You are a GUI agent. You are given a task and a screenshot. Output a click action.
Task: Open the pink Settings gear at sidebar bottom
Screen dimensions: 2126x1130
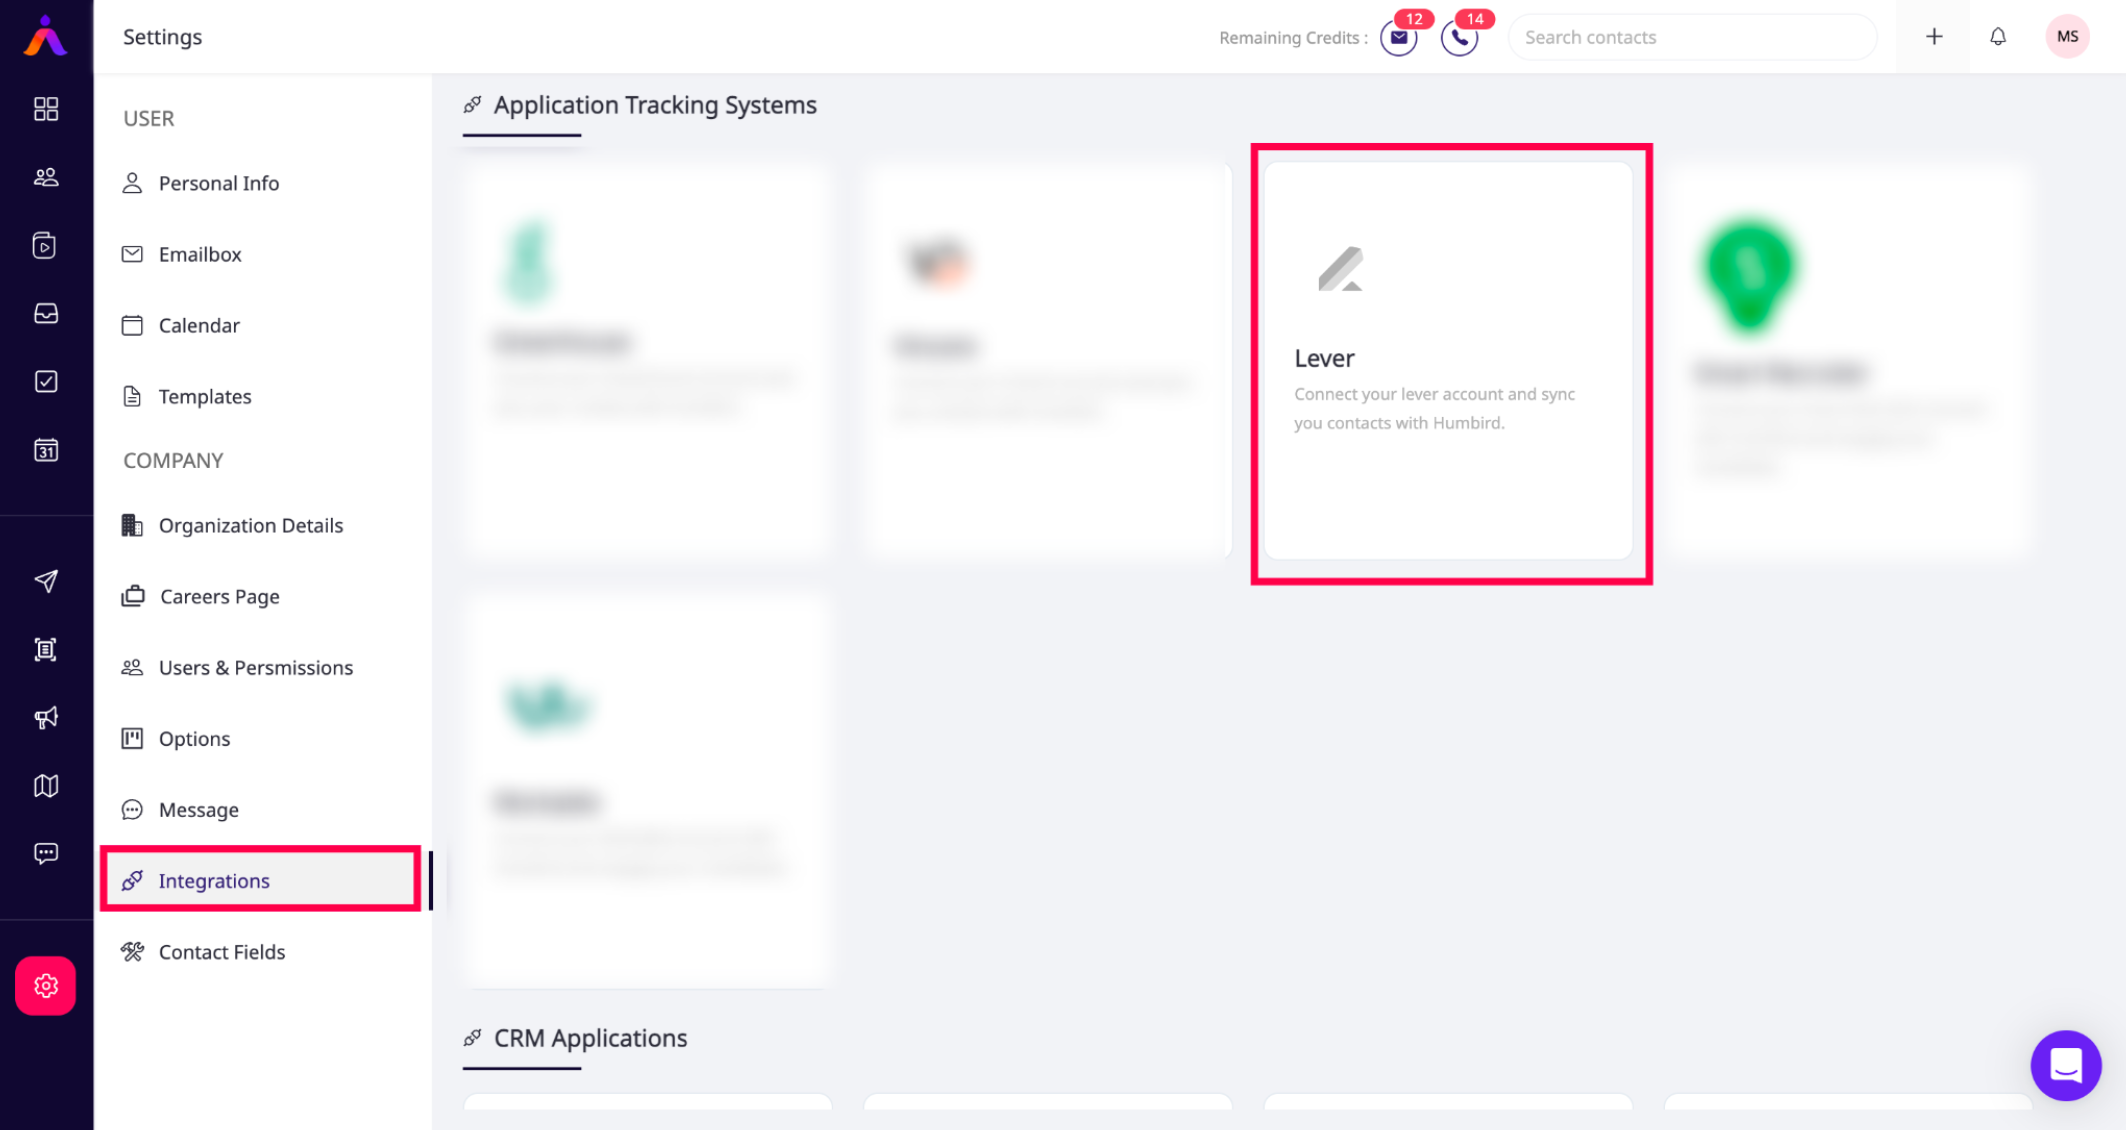coord(45,985)
